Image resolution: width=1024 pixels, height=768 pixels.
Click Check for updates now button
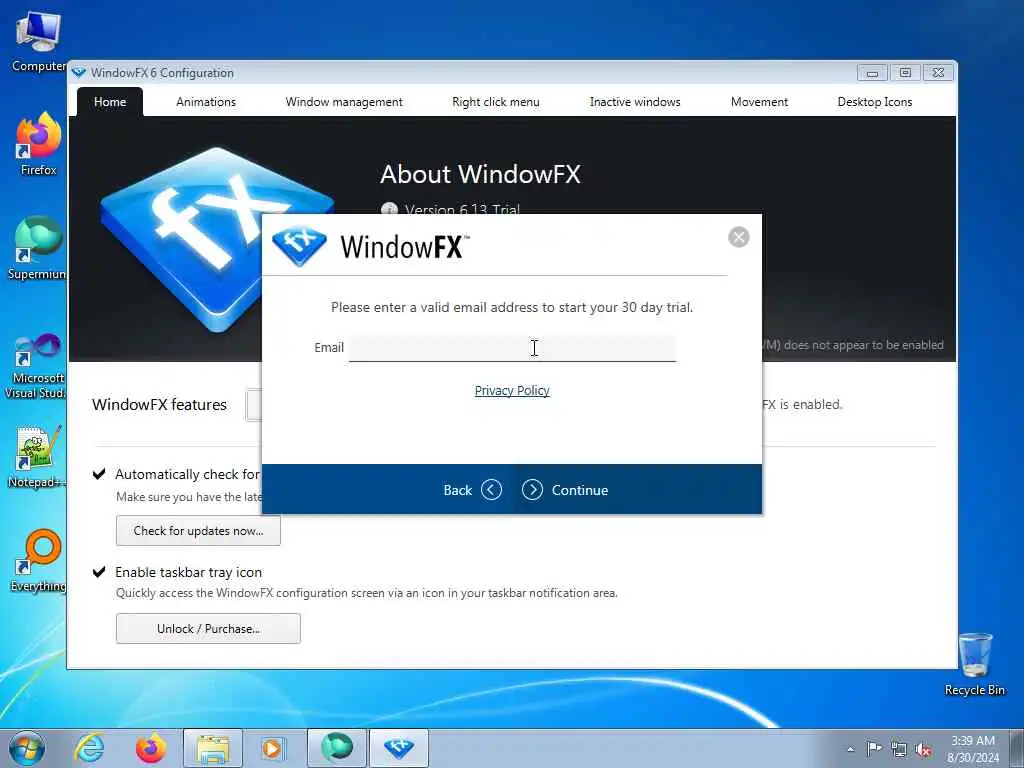[199, 531]
